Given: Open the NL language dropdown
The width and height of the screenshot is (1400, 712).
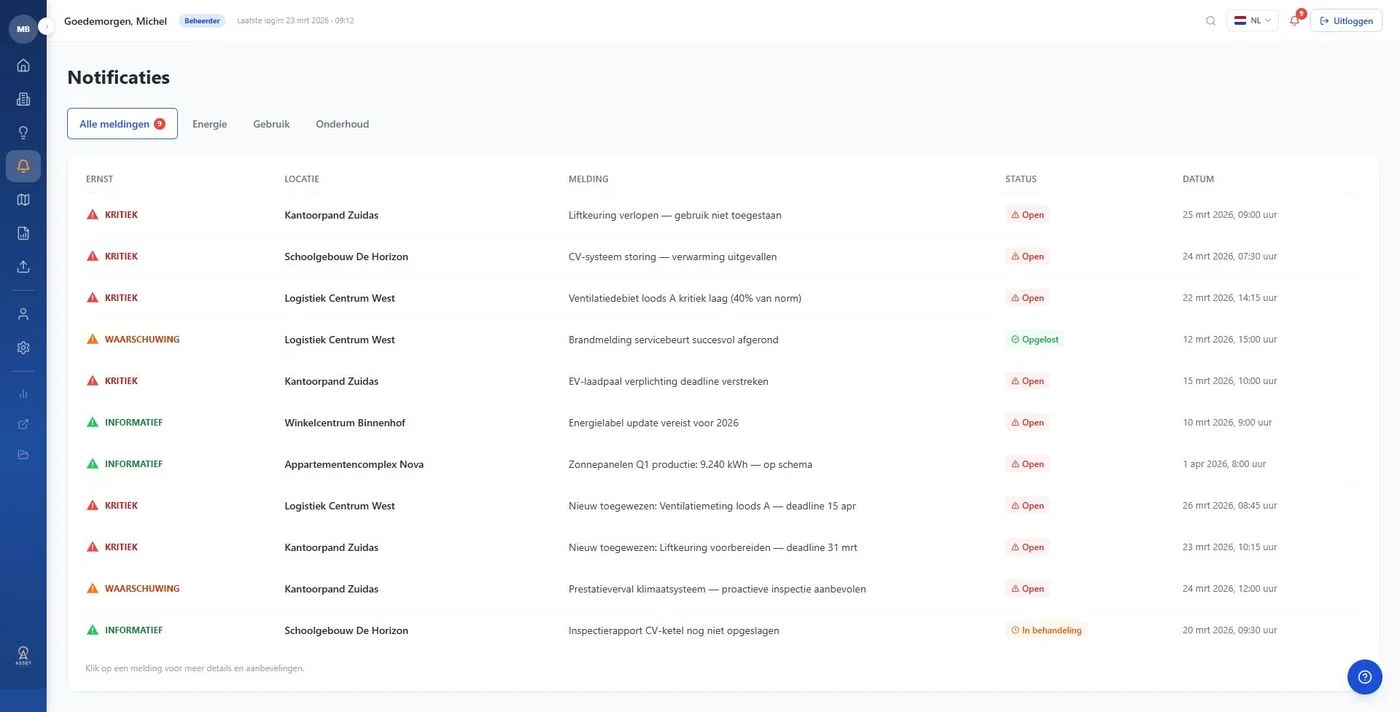Looking at the screenshot, I should 1252,21.
